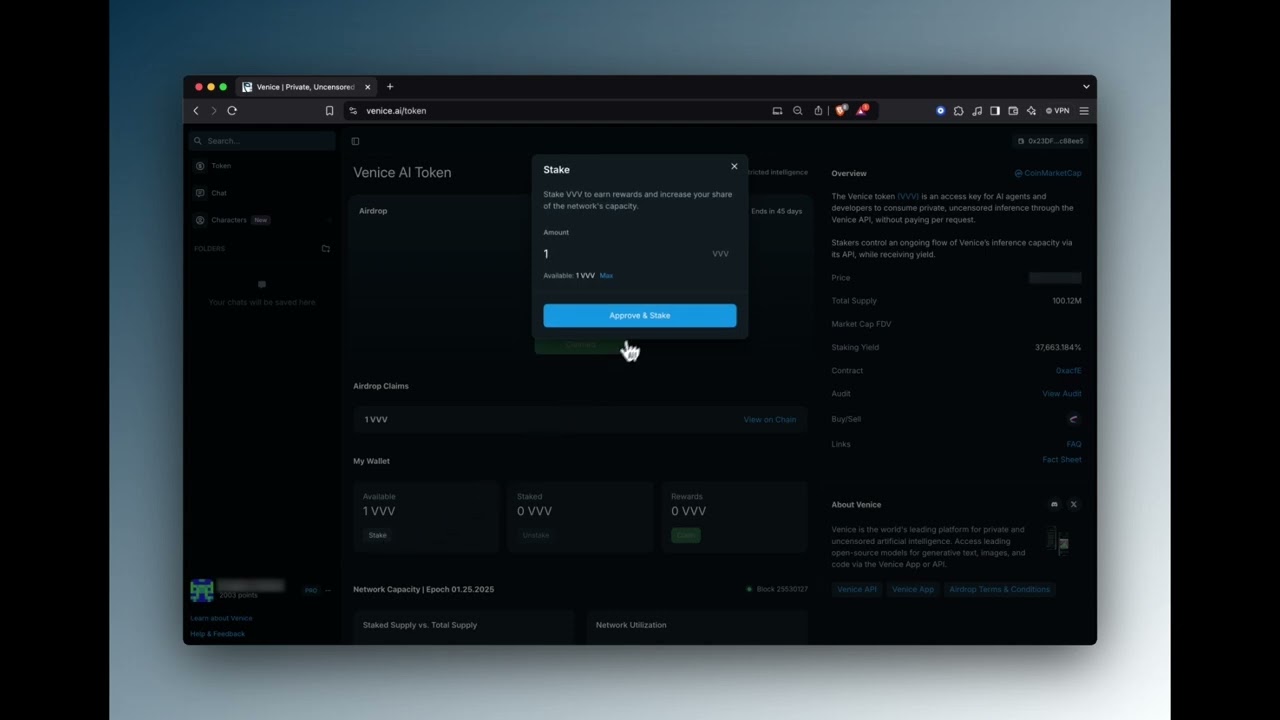Open Token in sidebar

point(220,166)
